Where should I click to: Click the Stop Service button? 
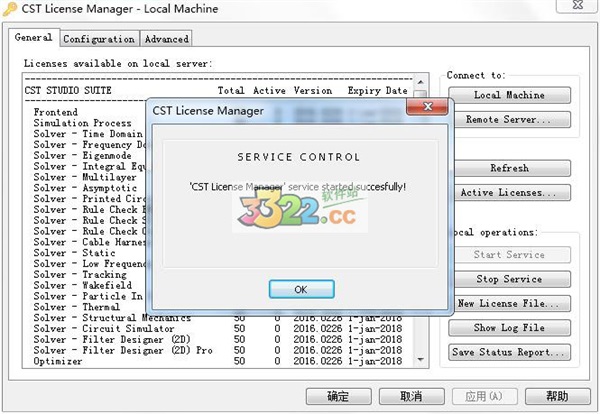[x=509, y=279]
